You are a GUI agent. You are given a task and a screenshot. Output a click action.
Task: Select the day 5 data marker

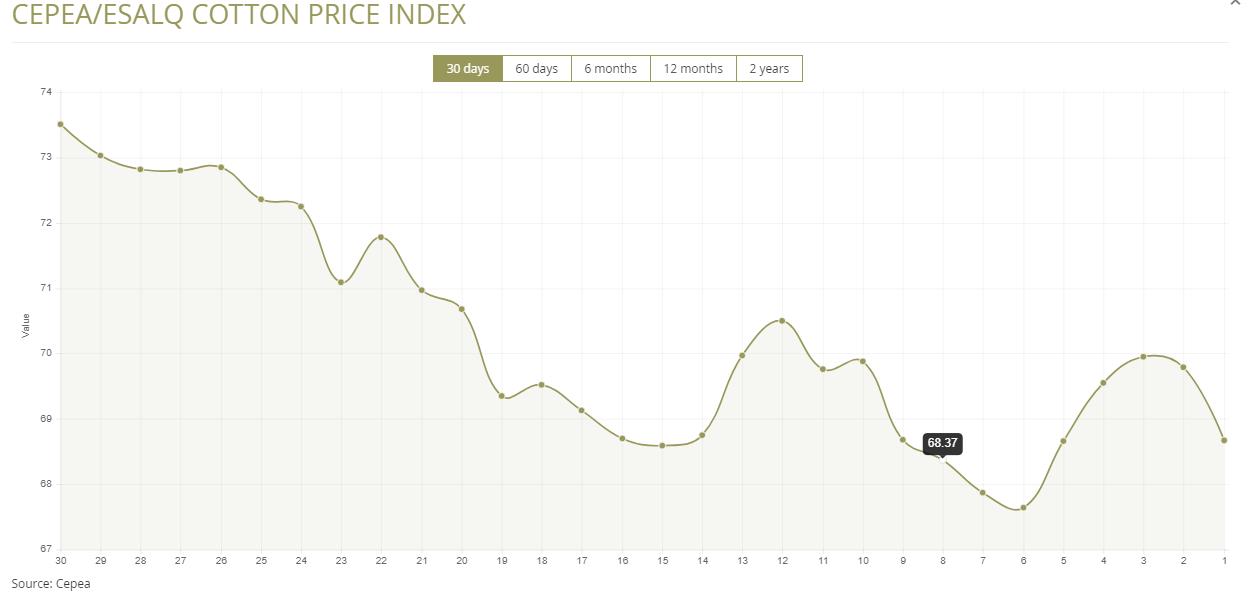(x=1063, y=441)
